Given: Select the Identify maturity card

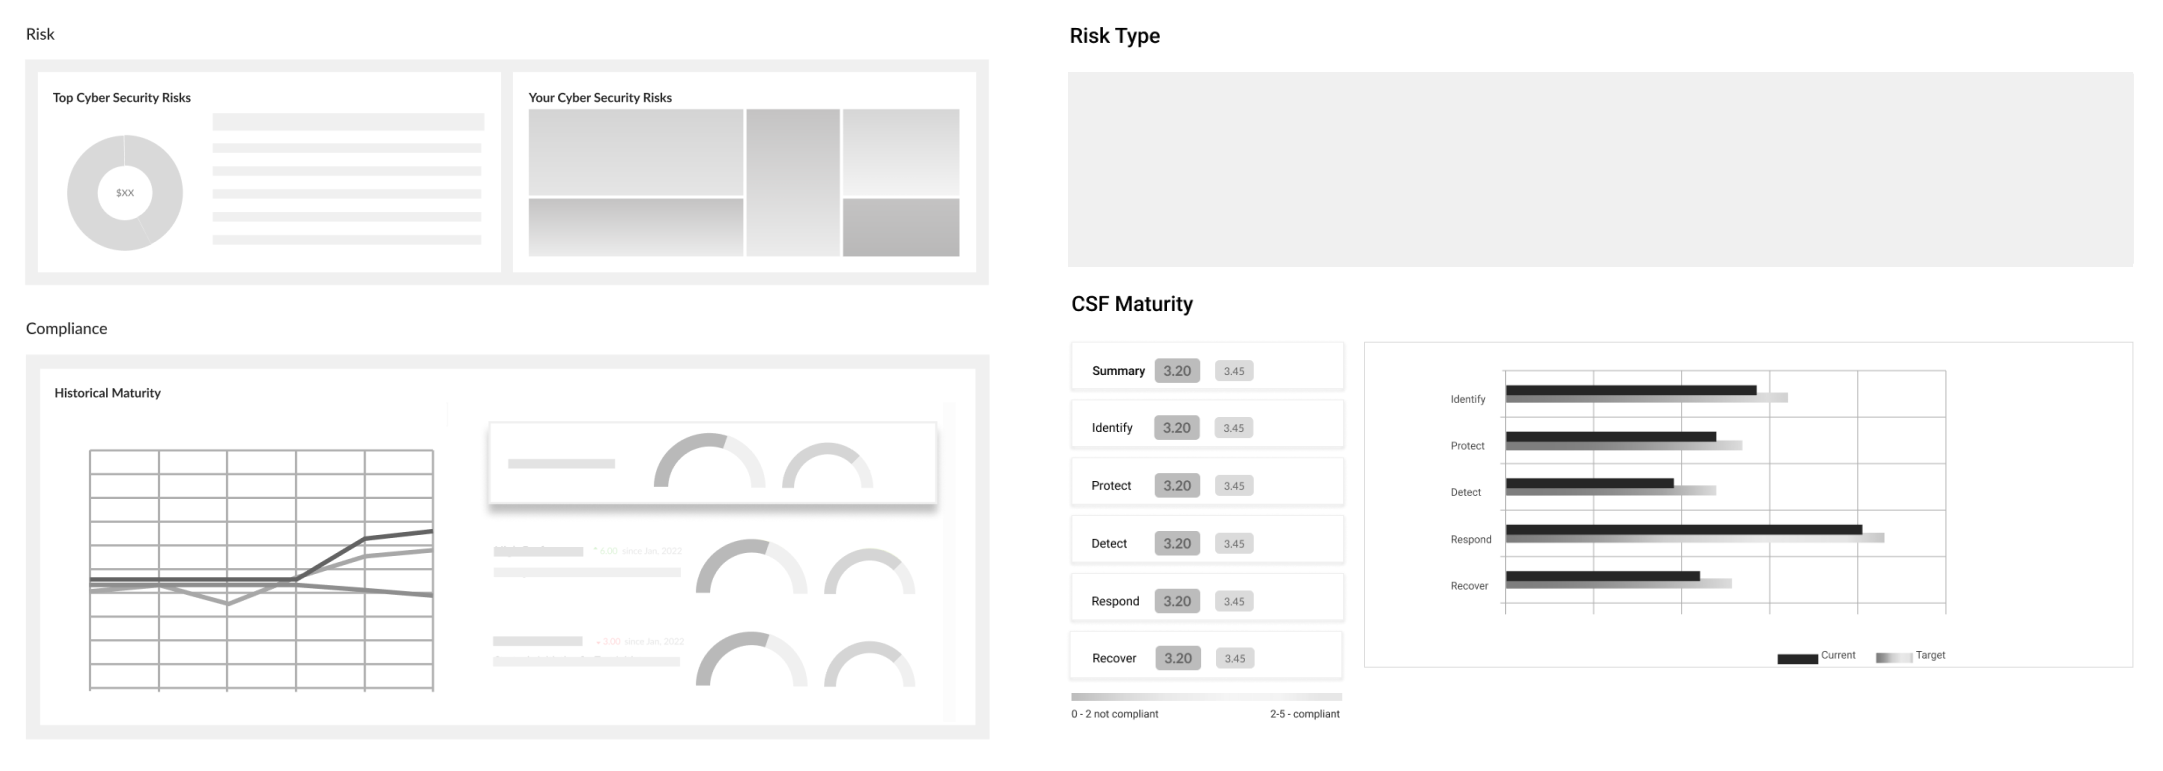Looking at the screenshot, I should [x=1207, y=424].
